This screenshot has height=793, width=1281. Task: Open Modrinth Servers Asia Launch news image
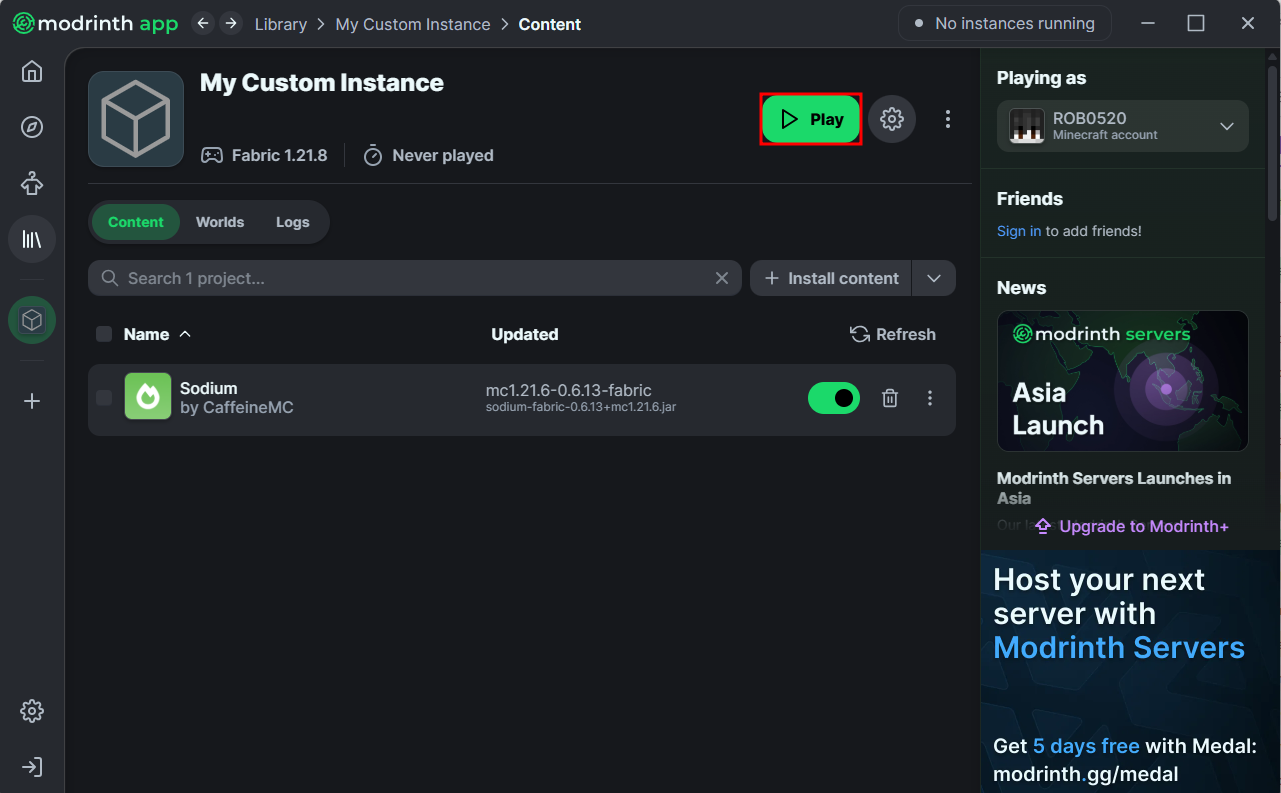pyautogui.click(x=1123, y=381)
